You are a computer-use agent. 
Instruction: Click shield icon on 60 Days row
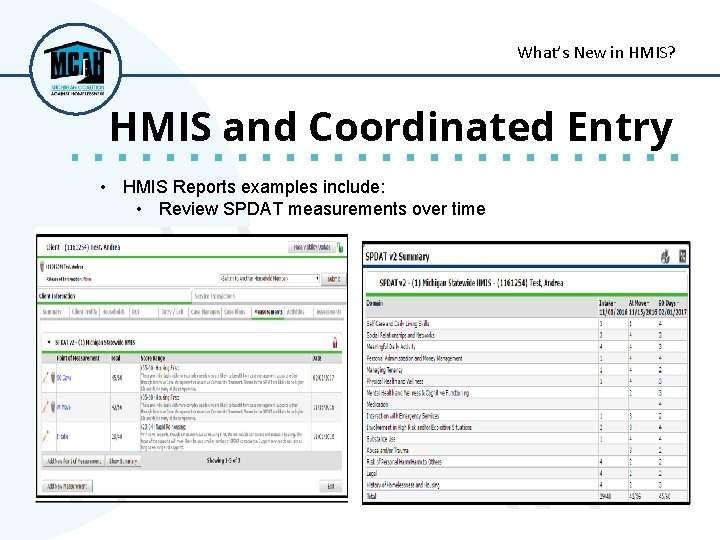53,378
